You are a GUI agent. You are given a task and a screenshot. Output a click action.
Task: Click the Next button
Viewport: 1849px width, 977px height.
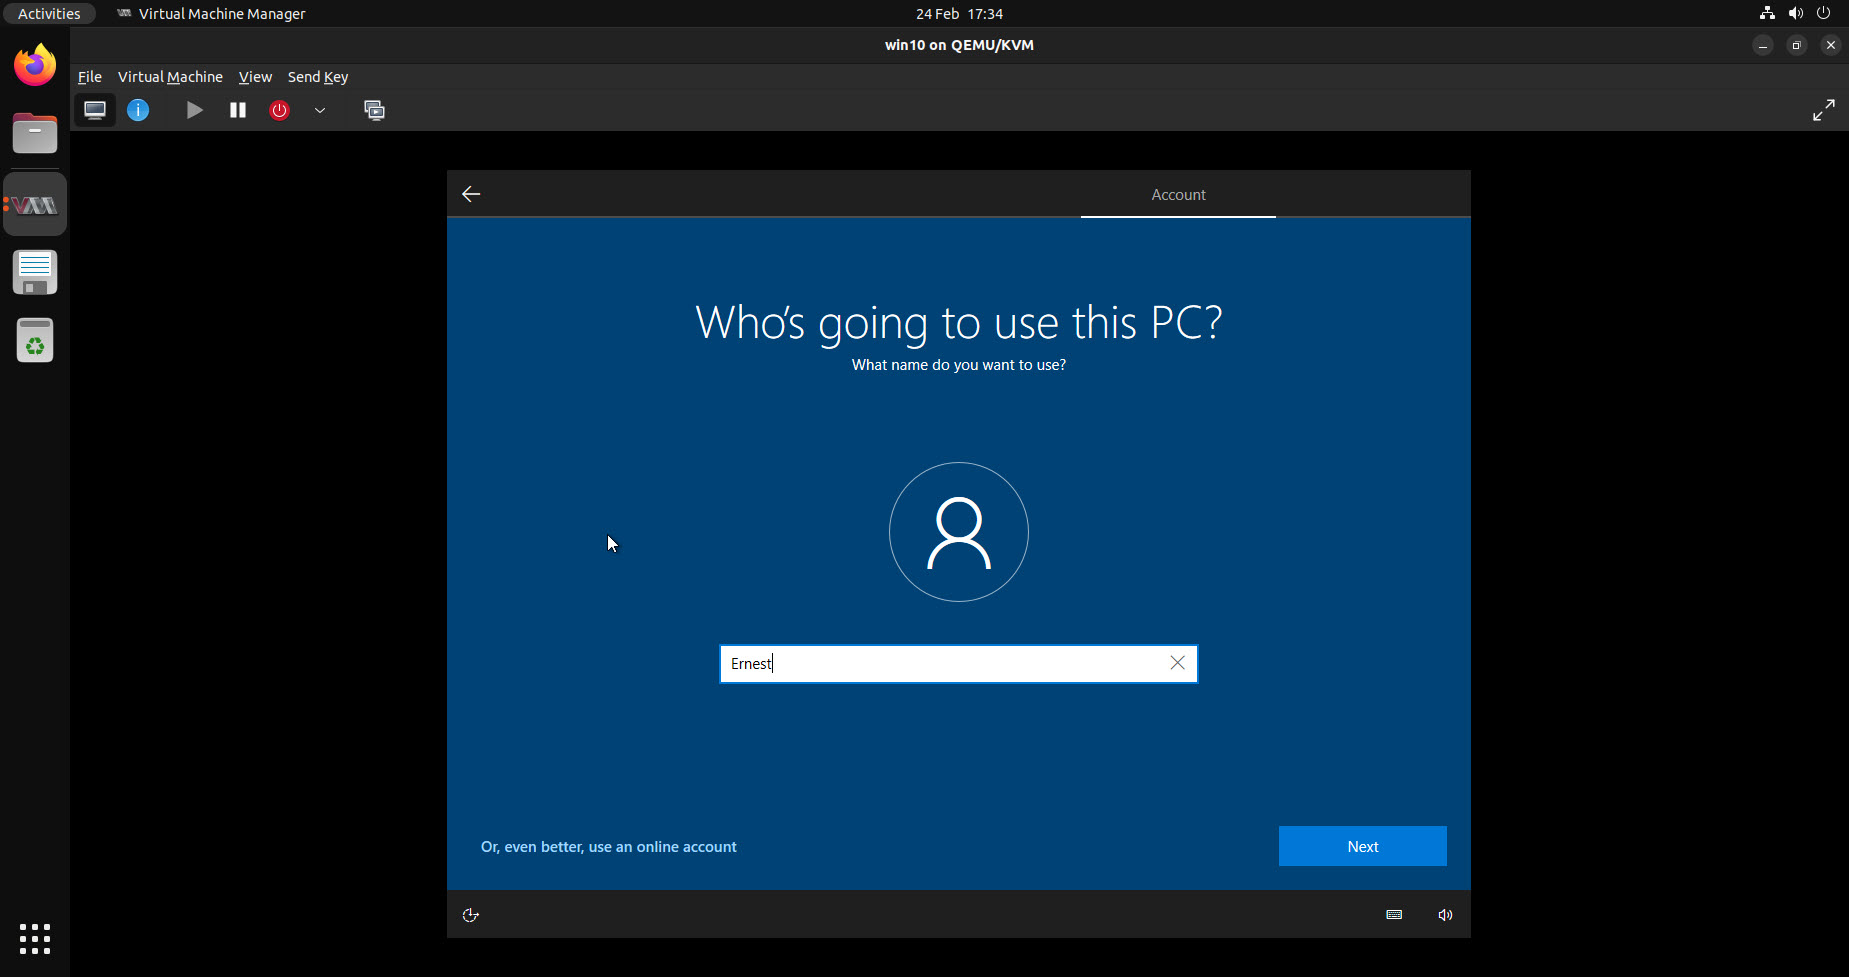pos(1362,846)
